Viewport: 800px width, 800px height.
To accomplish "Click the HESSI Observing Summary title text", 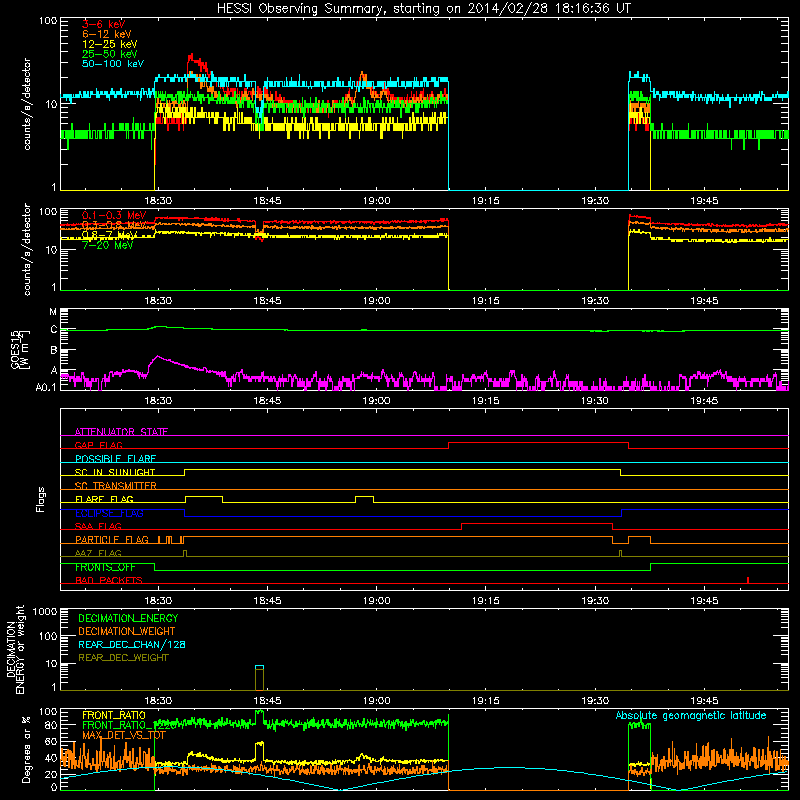I will pos(423,9).
